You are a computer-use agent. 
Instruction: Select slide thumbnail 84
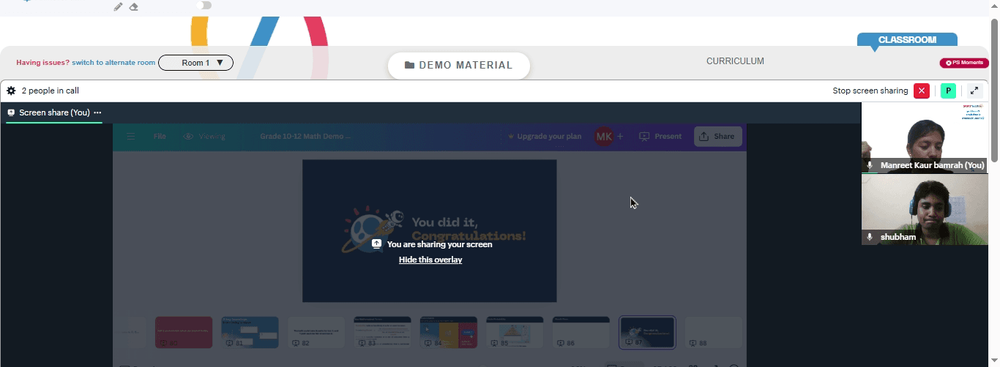coord(449,333)
